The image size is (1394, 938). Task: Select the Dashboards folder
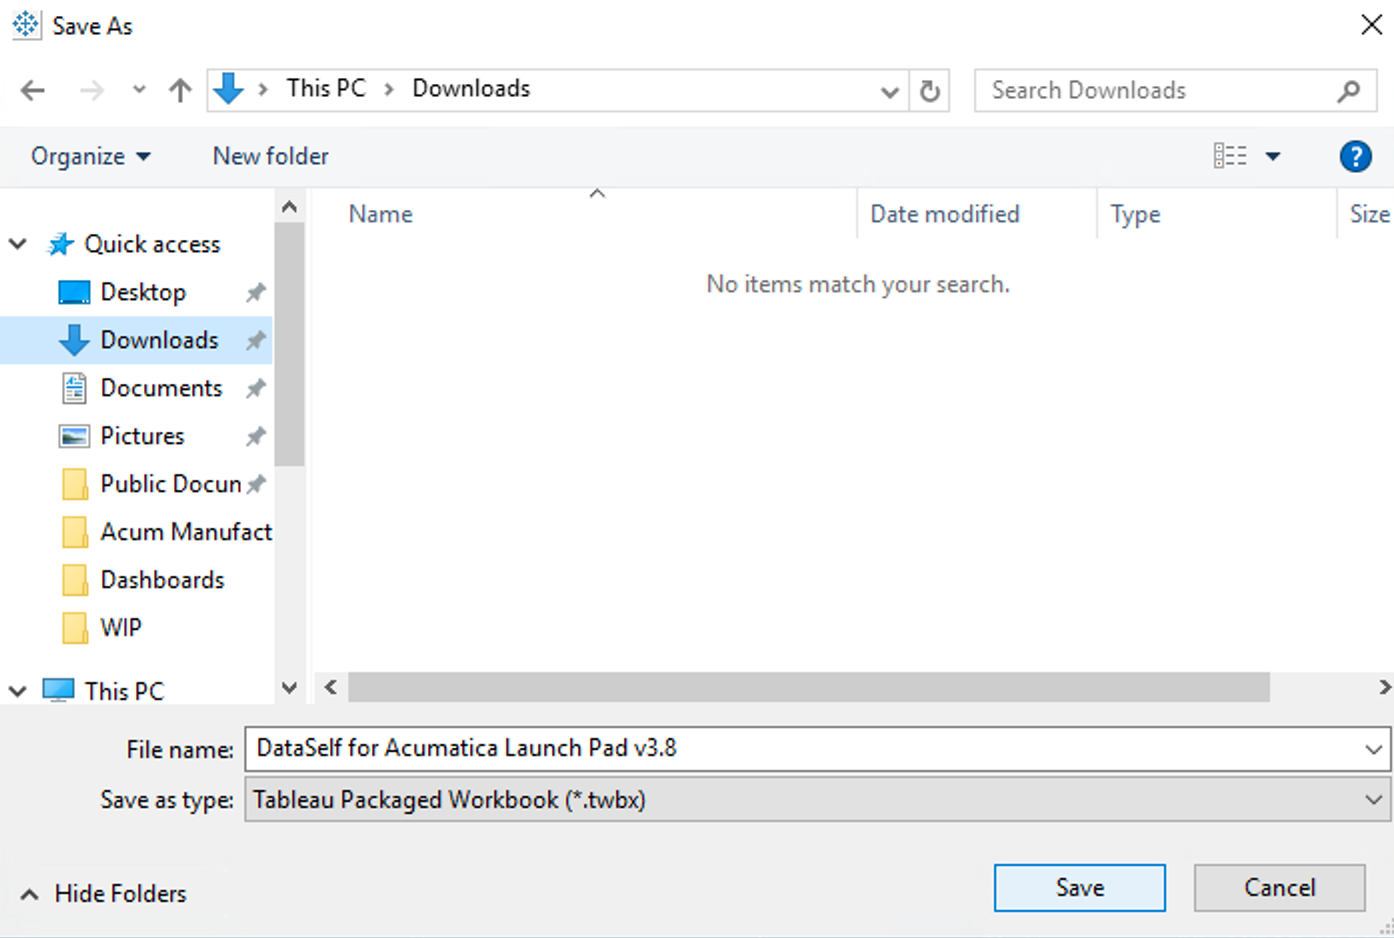pos(162,580)
